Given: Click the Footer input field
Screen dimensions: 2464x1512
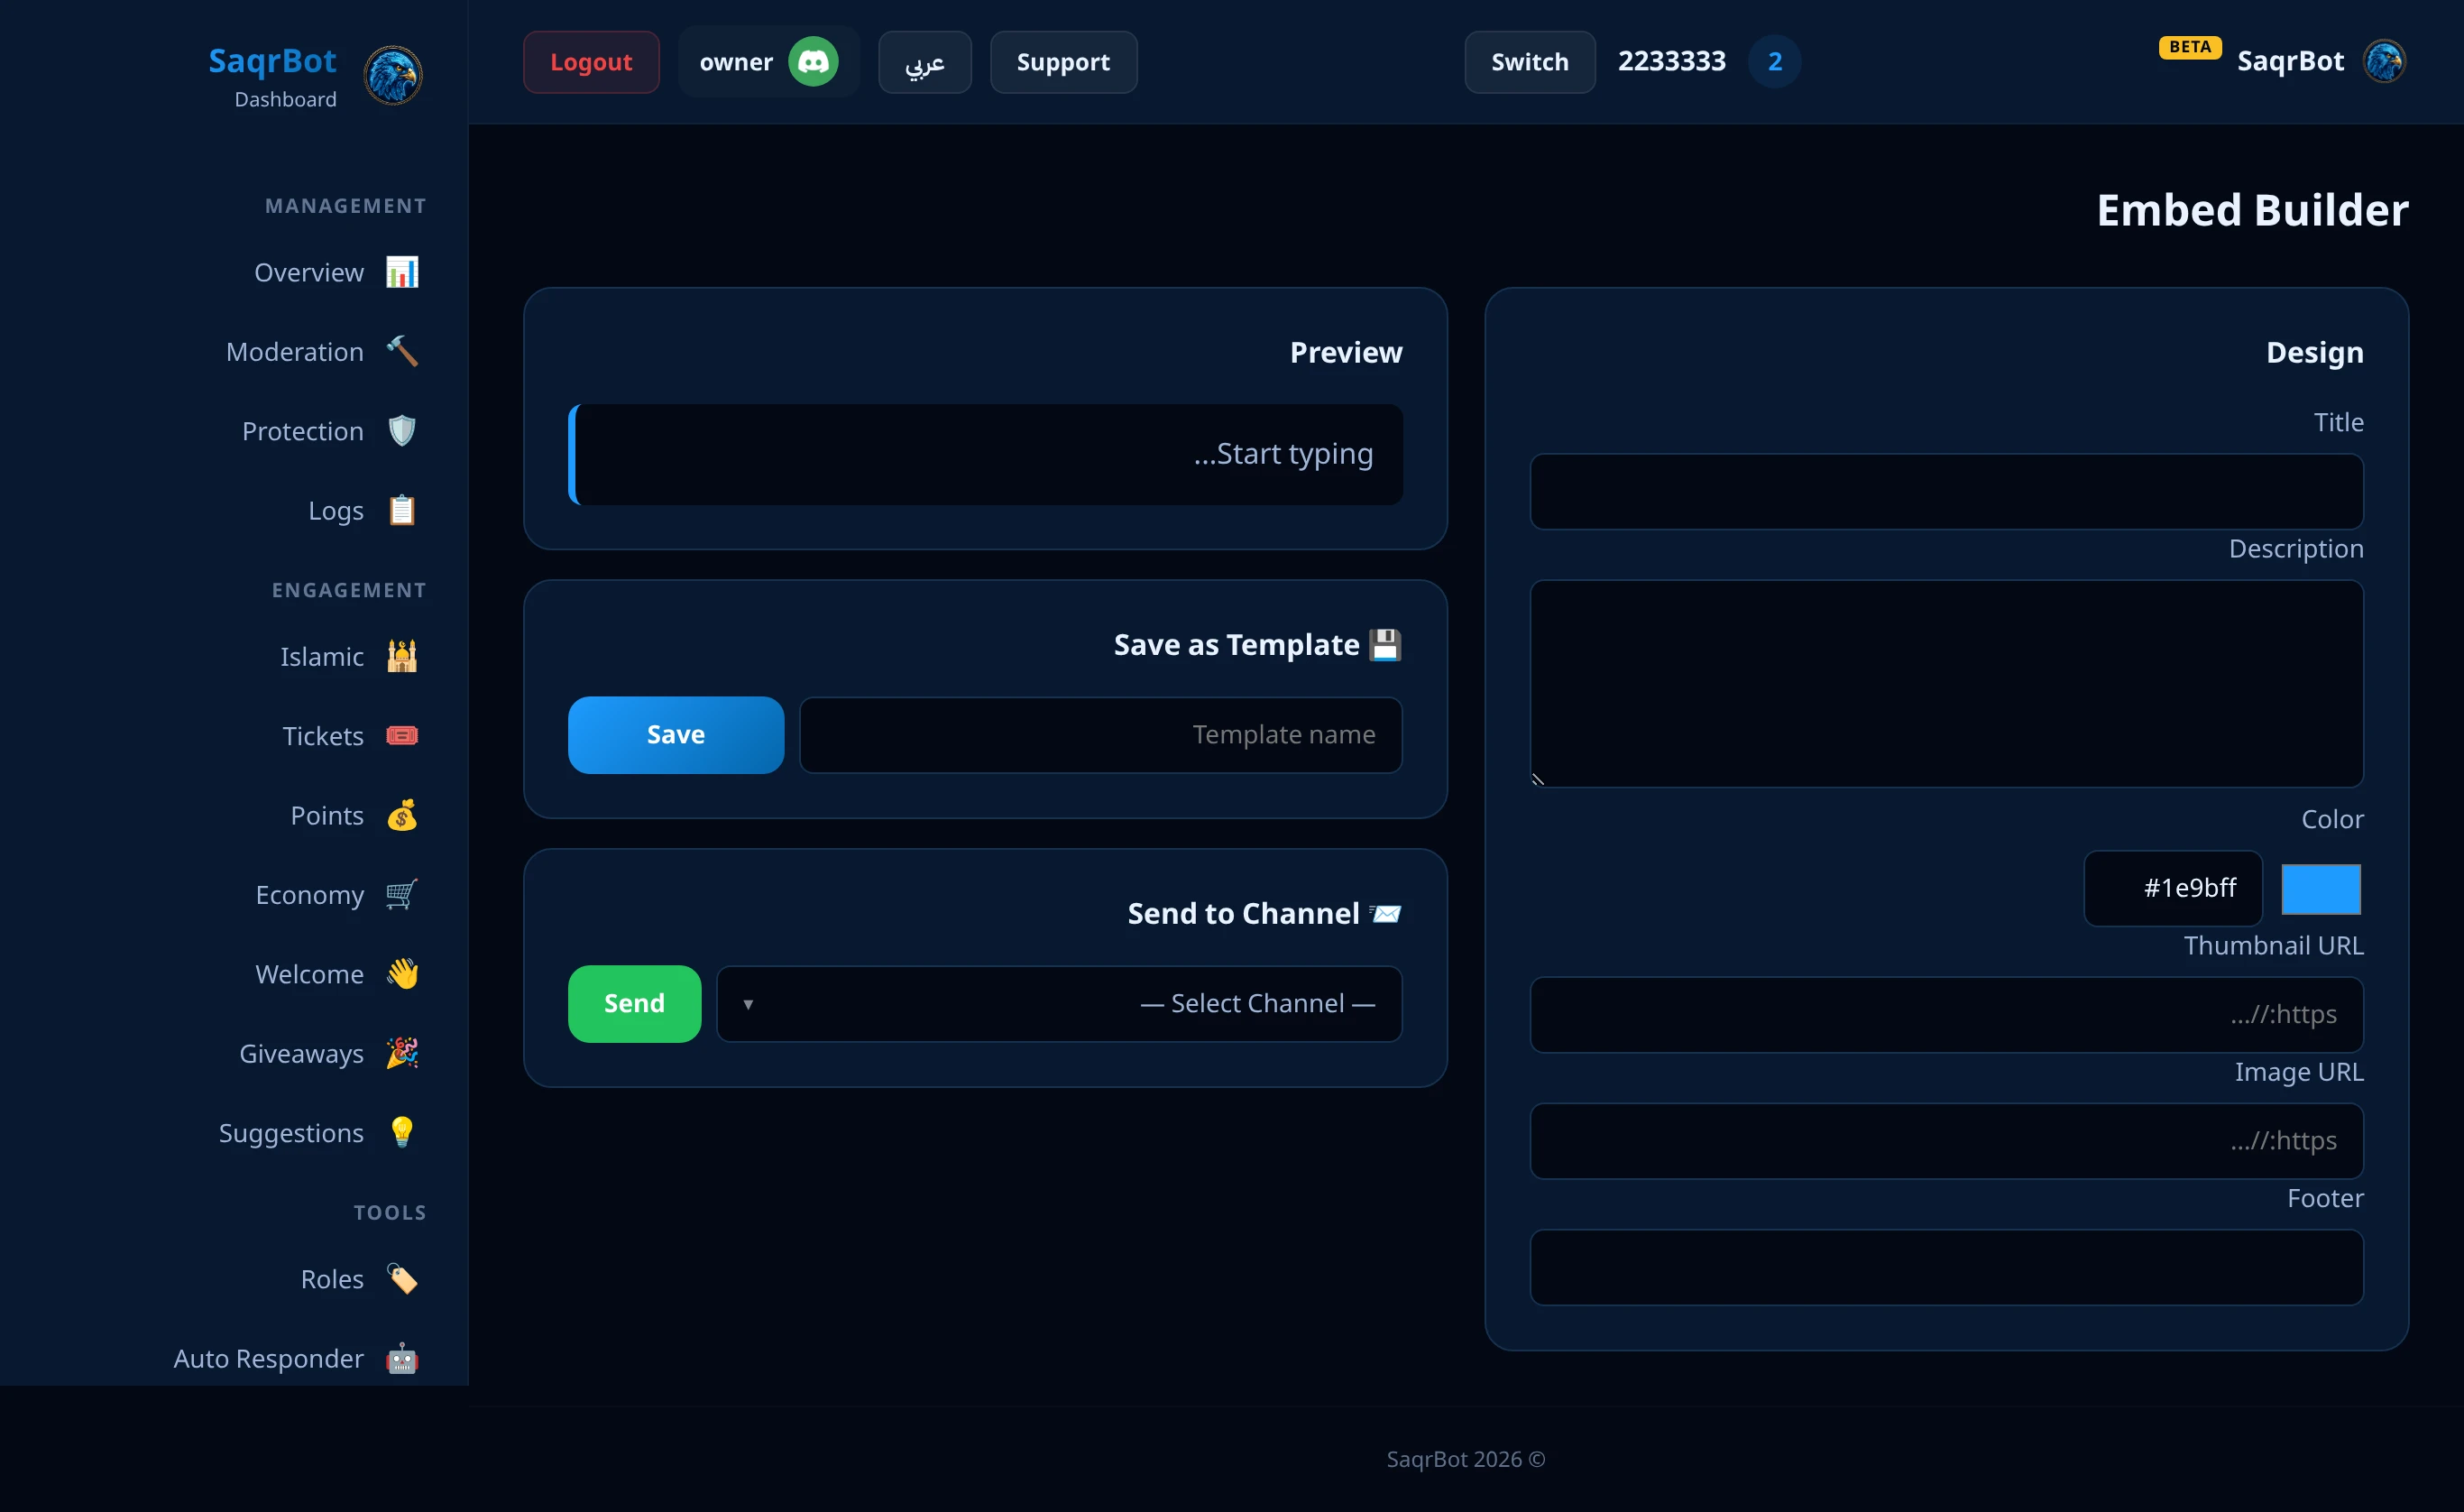Looking at the screenshot, I should tap(1947, 1268).
